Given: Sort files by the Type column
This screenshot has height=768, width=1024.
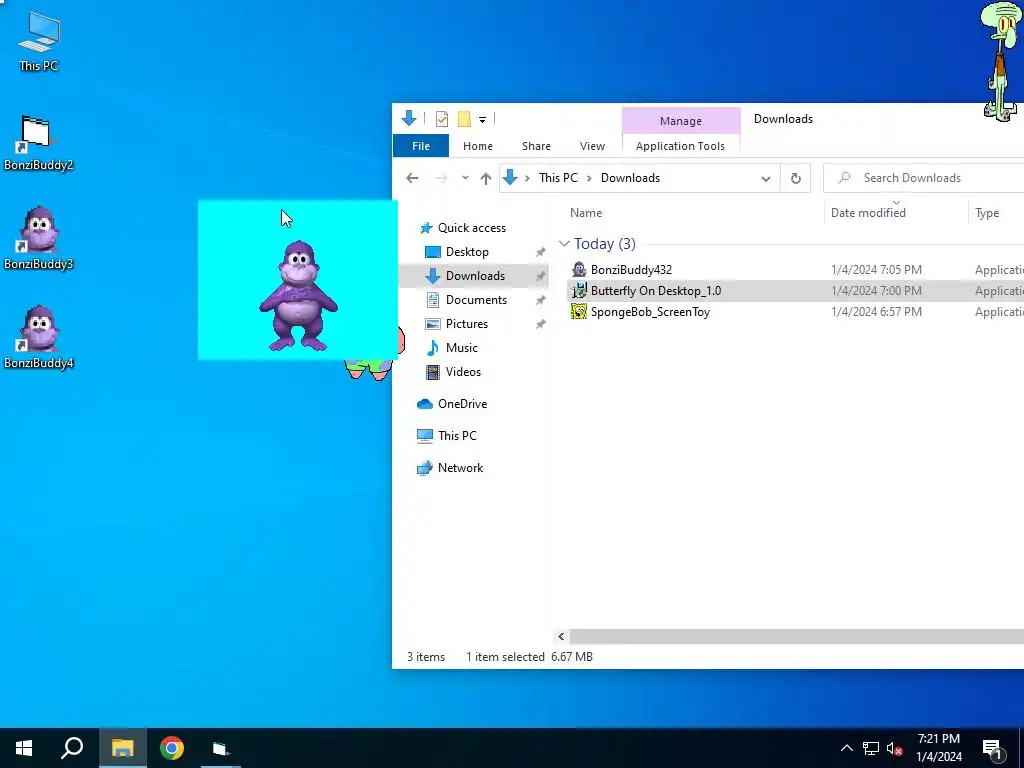Looking at the screenshot, I should pyautogui.click(x=987, y=212).
